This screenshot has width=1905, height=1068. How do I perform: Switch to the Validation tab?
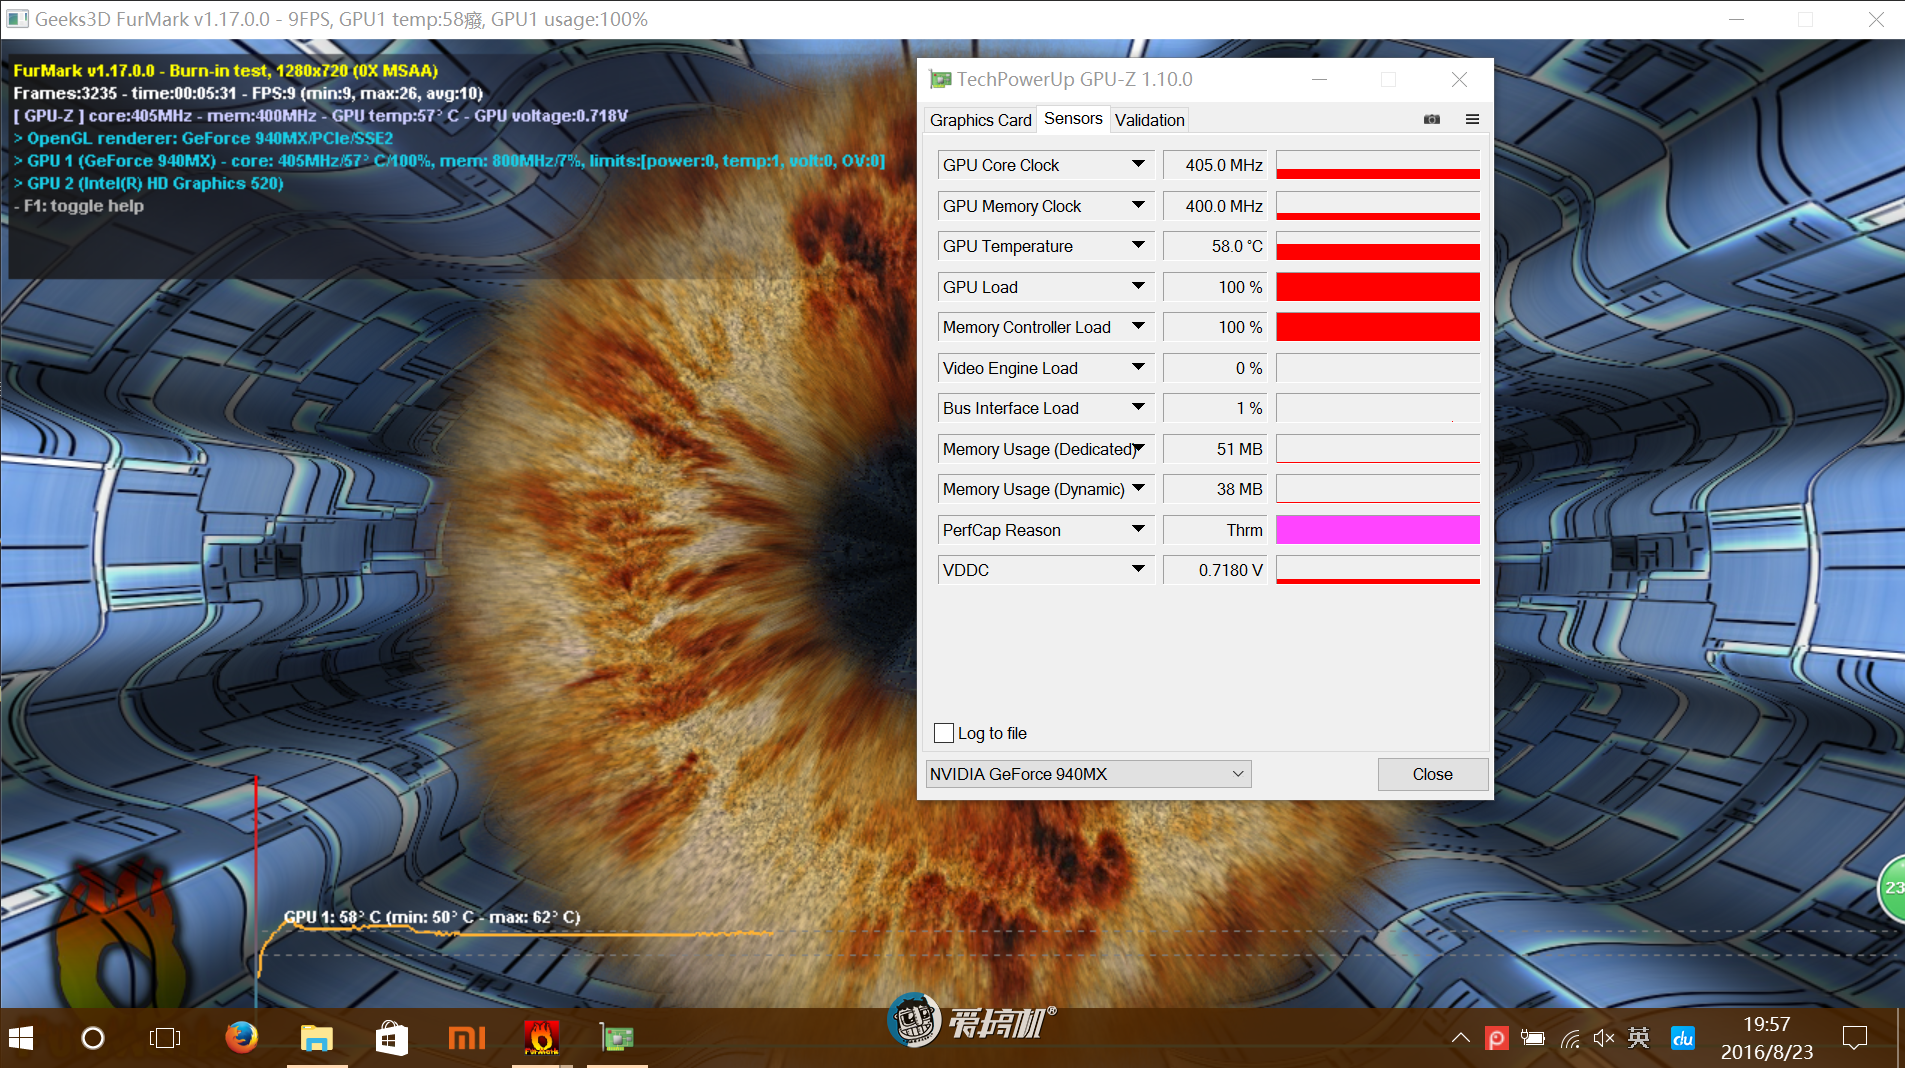[x=1150, y=120]
